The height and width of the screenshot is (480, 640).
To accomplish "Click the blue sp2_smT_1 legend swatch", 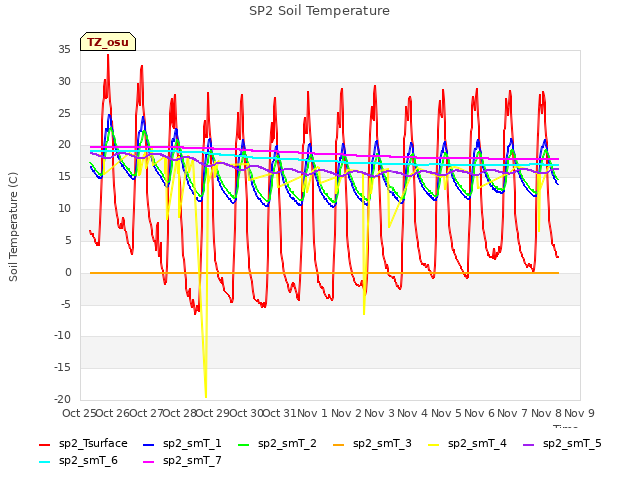I will pos(149,444).
